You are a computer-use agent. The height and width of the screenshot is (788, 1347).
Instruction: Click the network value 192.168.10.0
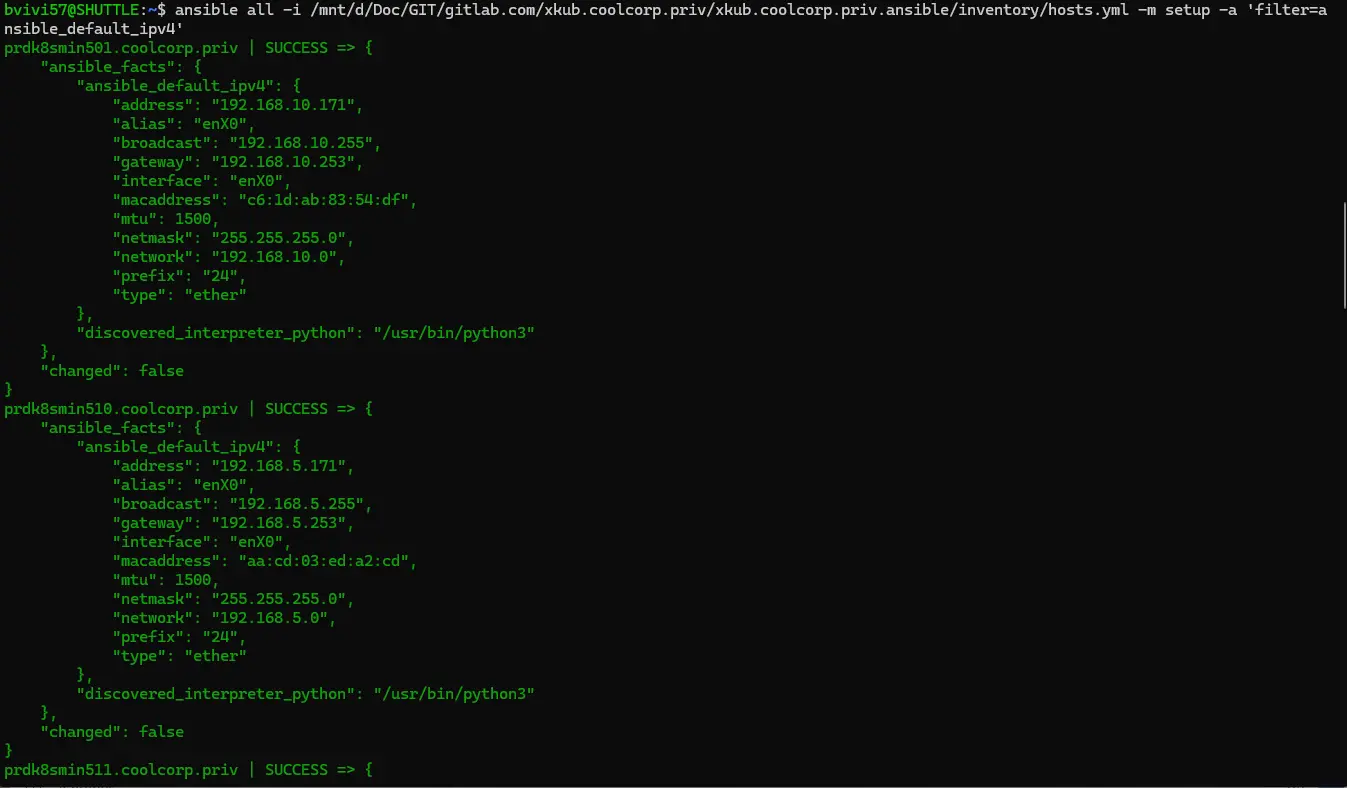click(273, 257)
